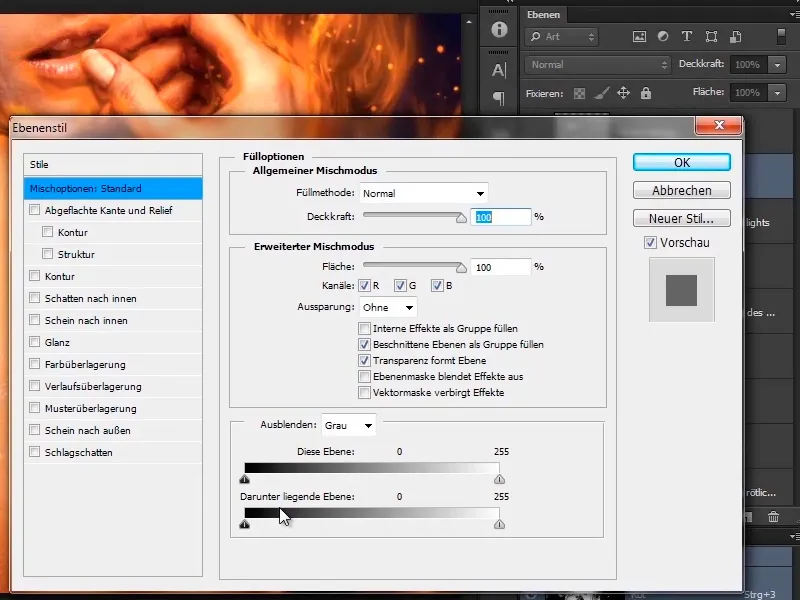This screenshot has height=600, width=800.
Task: Click the Deckkraft percentage input field
Action: 501,217
